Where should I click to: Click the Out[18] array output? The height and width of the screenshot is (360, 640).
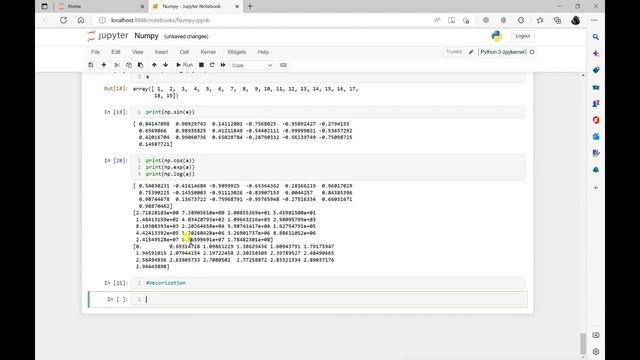tap(246, 92)
